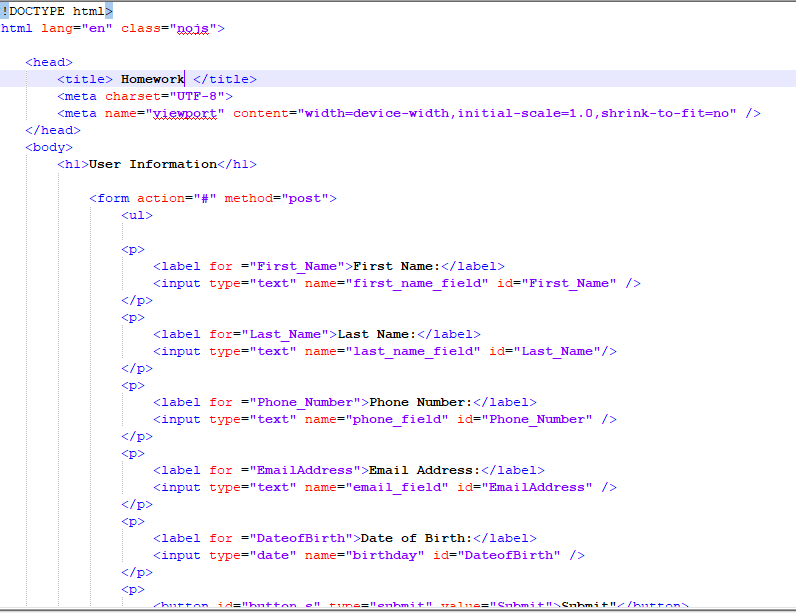Click the opening <head> tag
This screenshot has height=613, width=796.
coord(49,62)
